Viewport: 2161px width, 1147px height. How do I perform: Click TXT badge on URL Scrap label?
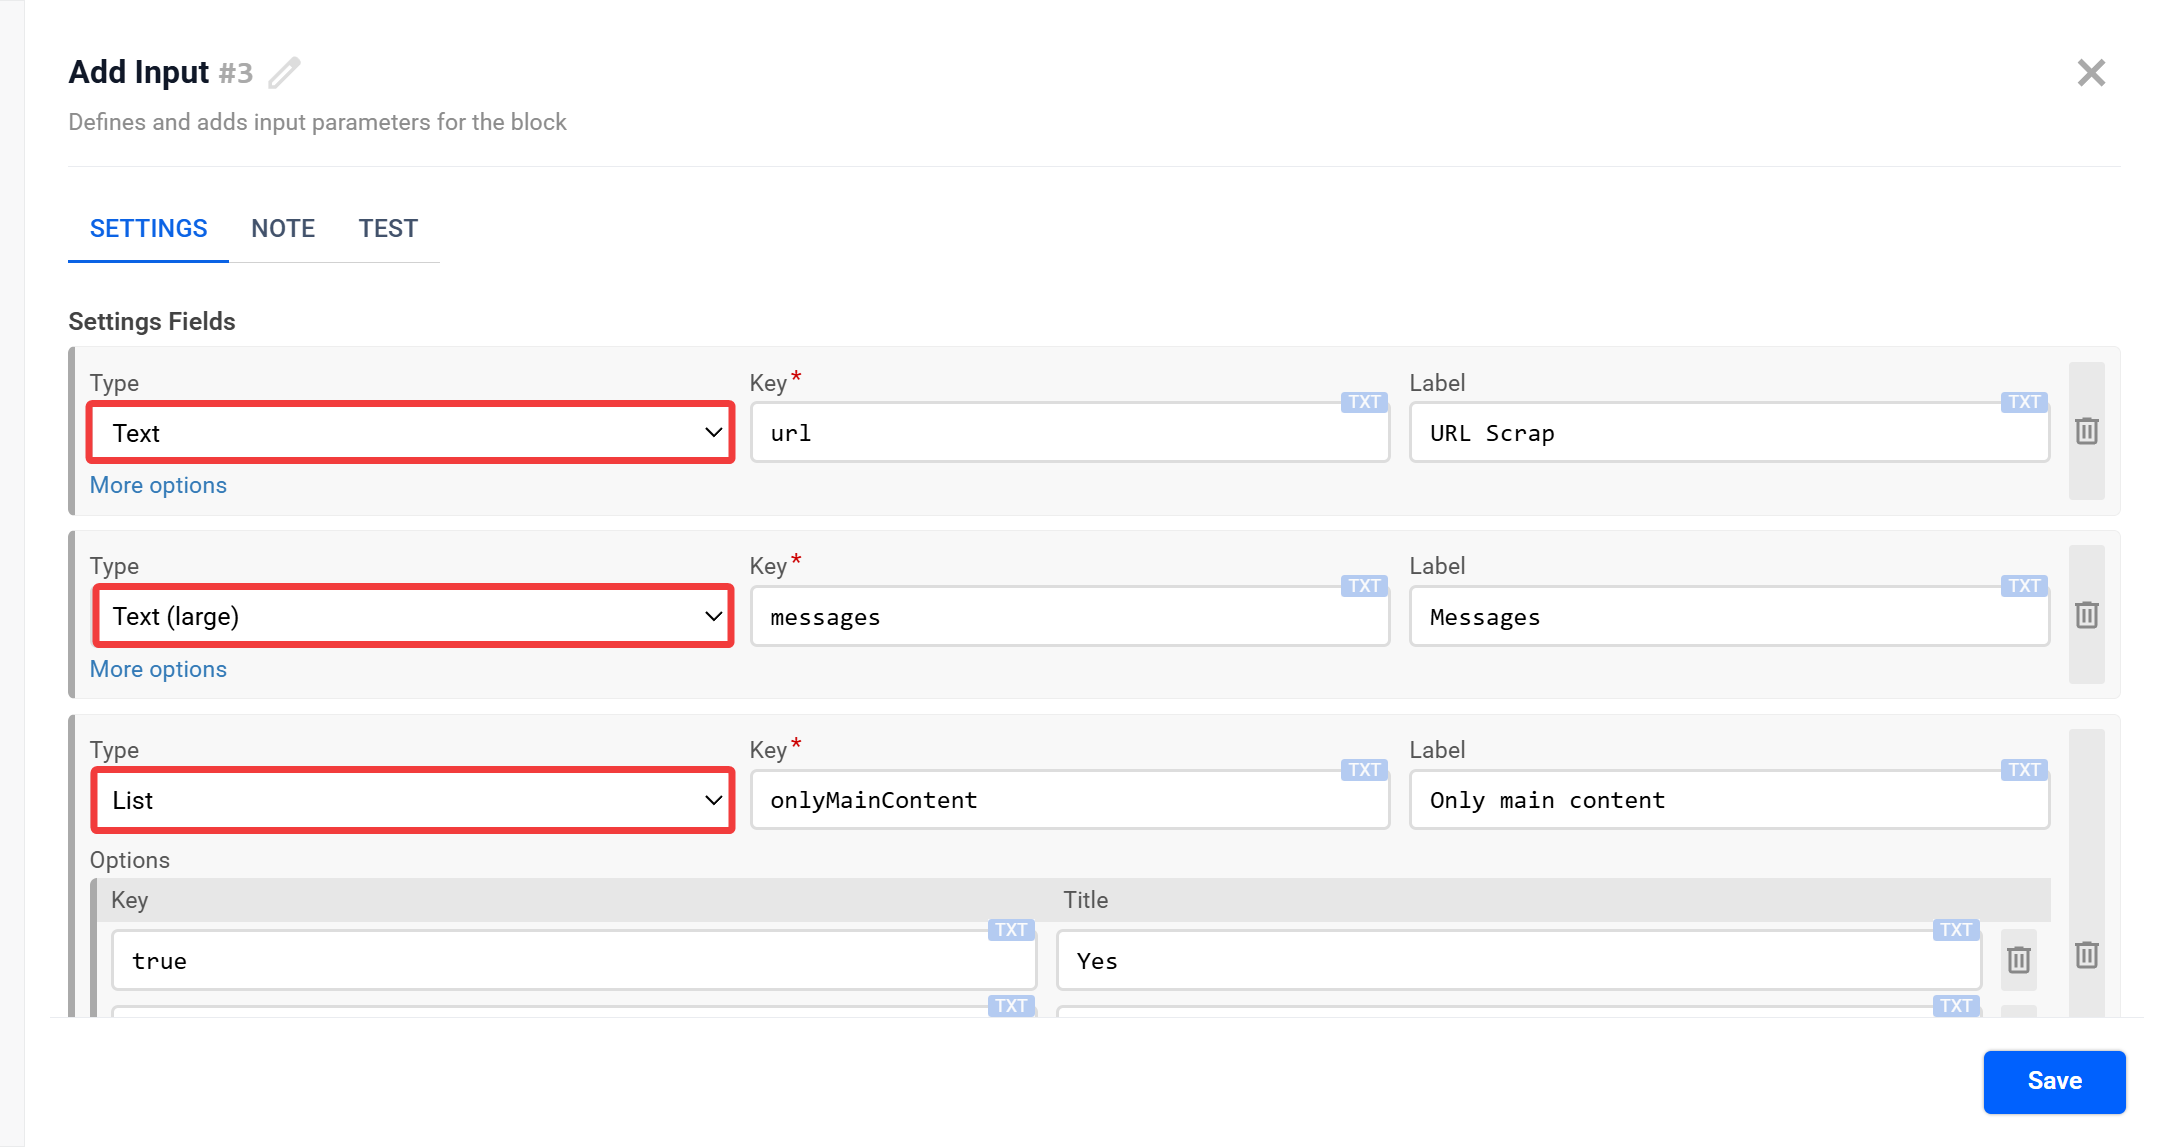click(2023, 402)
